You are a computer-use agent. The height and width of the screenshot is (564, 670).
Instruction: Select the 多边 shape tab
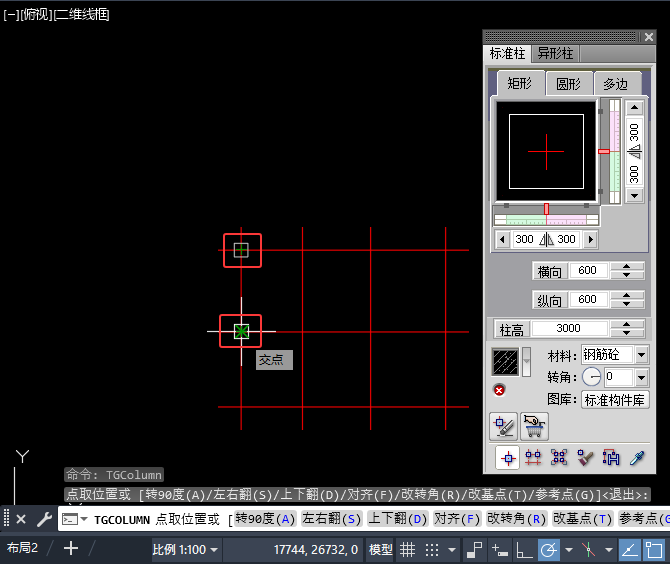pyautogui.click(x=617, y=84)
